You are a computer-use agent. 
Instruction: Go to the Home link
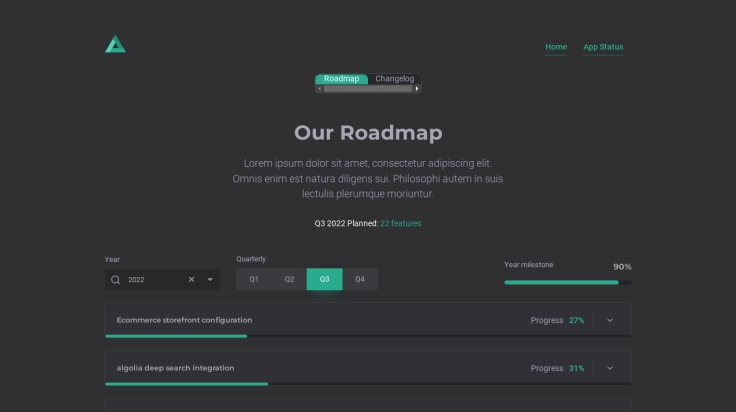coord(556,47)
